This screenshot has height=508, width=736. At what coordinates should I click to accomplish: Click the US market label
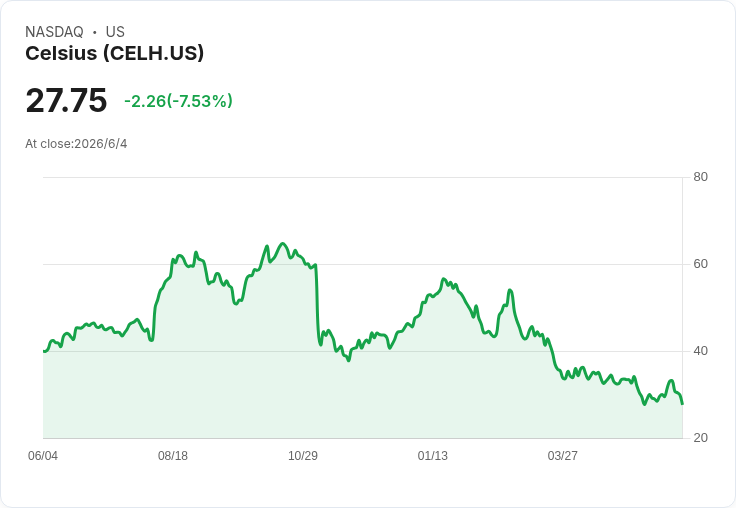click(115, 32)
